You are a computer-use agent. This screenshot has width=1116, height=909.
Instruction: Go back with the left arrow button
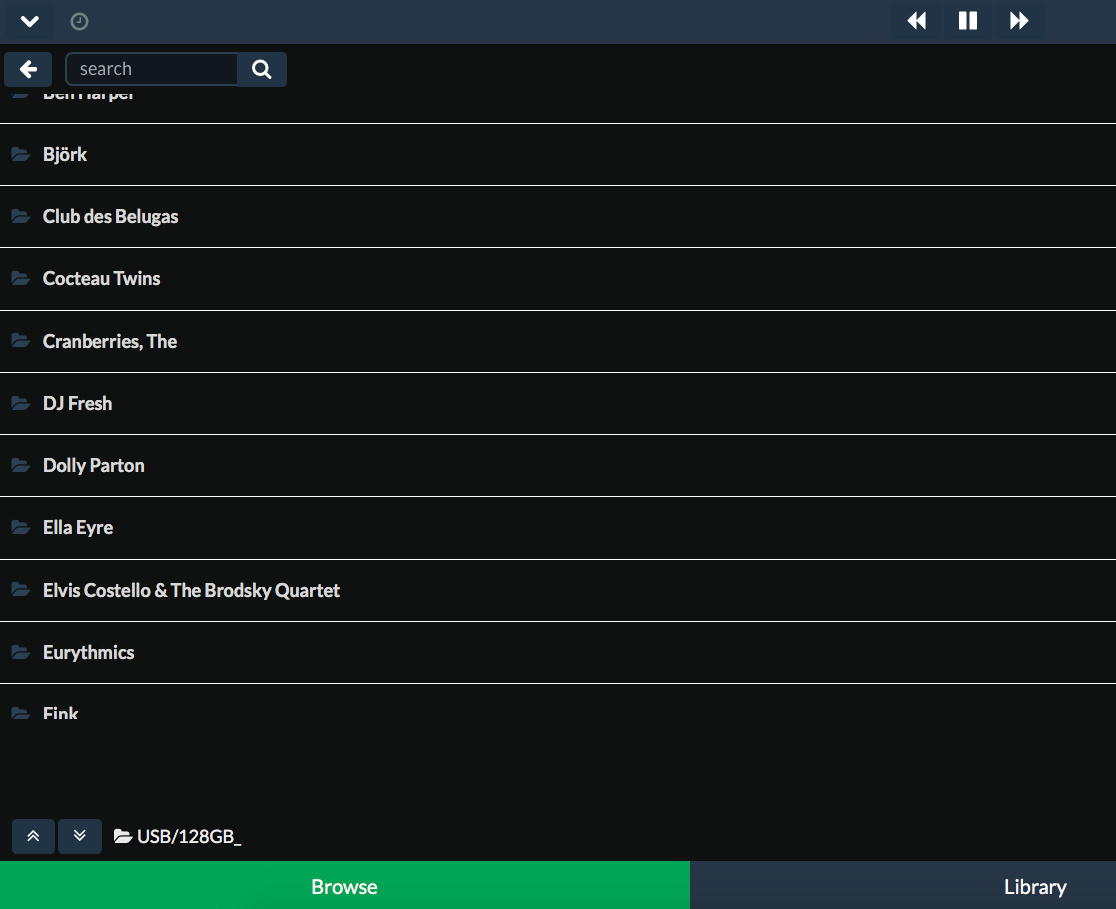[x=28, y=69]
